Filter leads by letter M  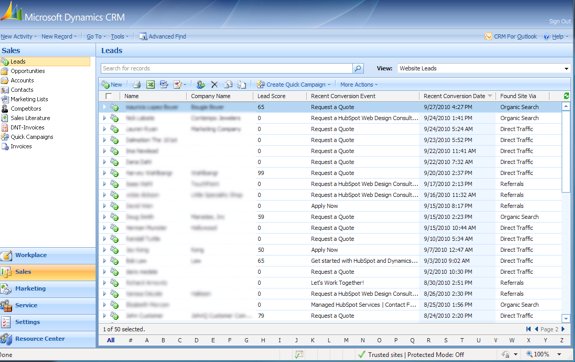[x=346, y=340]
